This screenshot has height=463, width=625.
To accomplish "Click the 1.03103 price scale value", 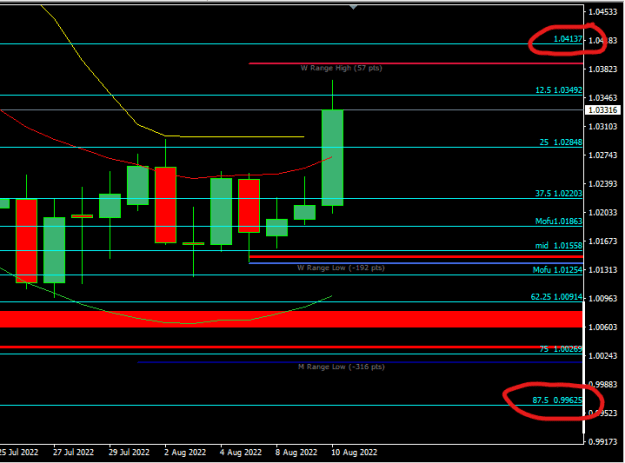I will point(603,127).
